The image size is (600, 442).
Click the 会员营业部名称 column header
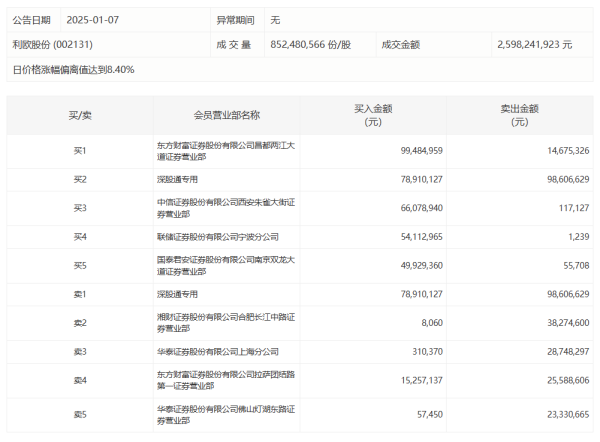(x=227, y=115)
